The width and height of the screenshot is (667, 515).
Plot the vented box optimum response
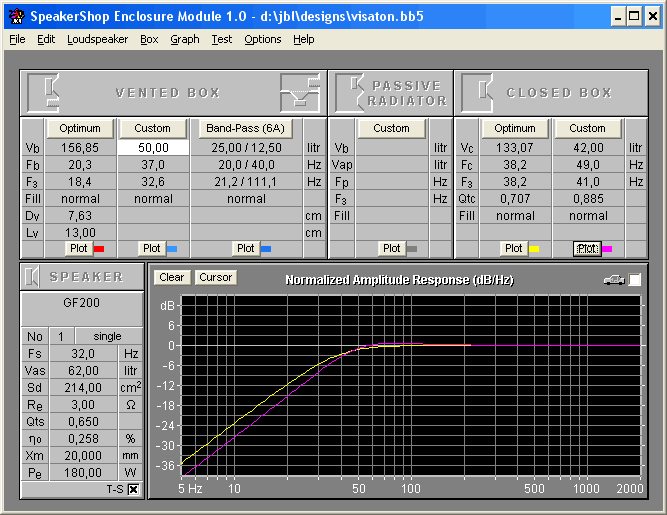point(79,248)
